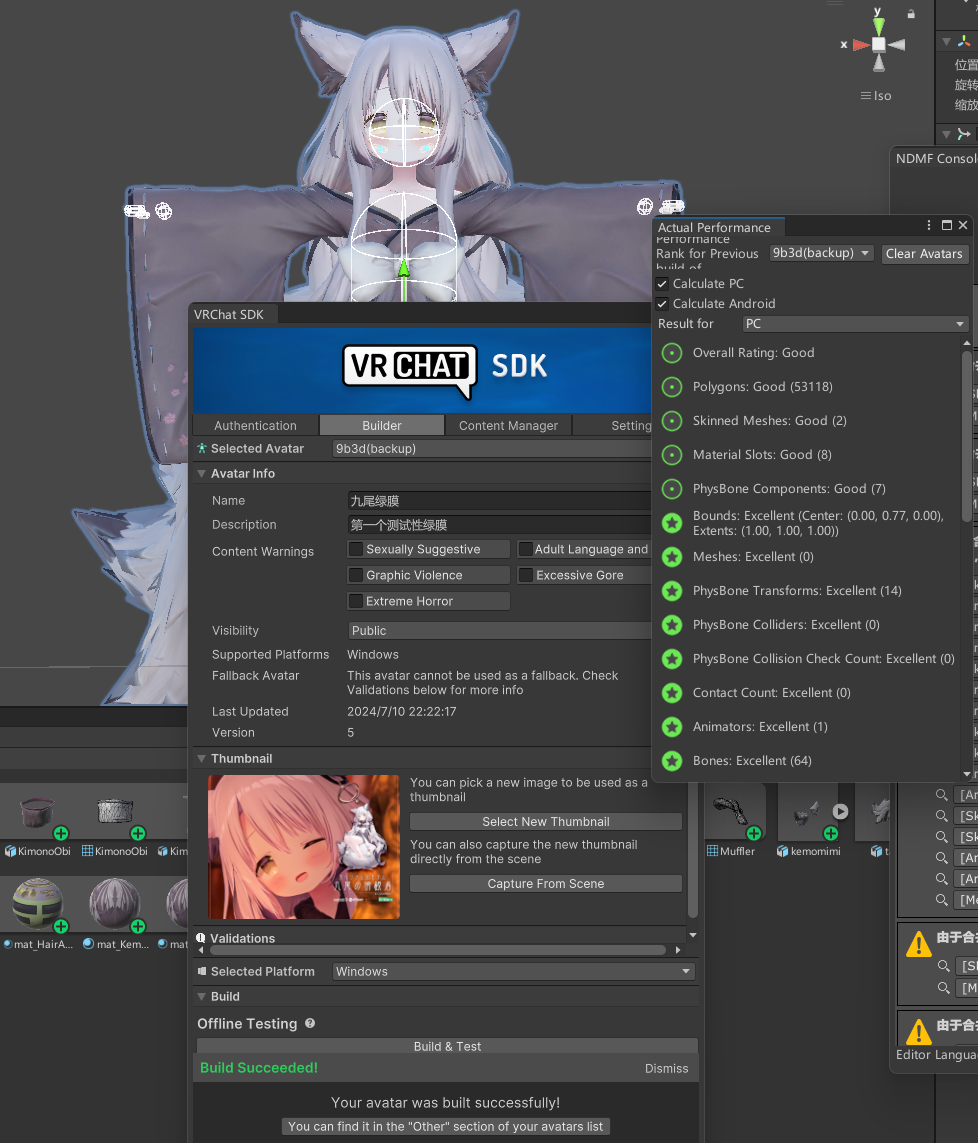Enable Graphic Violence content warning
Screen dimensions: 978x1143
[x=356, y=575]
